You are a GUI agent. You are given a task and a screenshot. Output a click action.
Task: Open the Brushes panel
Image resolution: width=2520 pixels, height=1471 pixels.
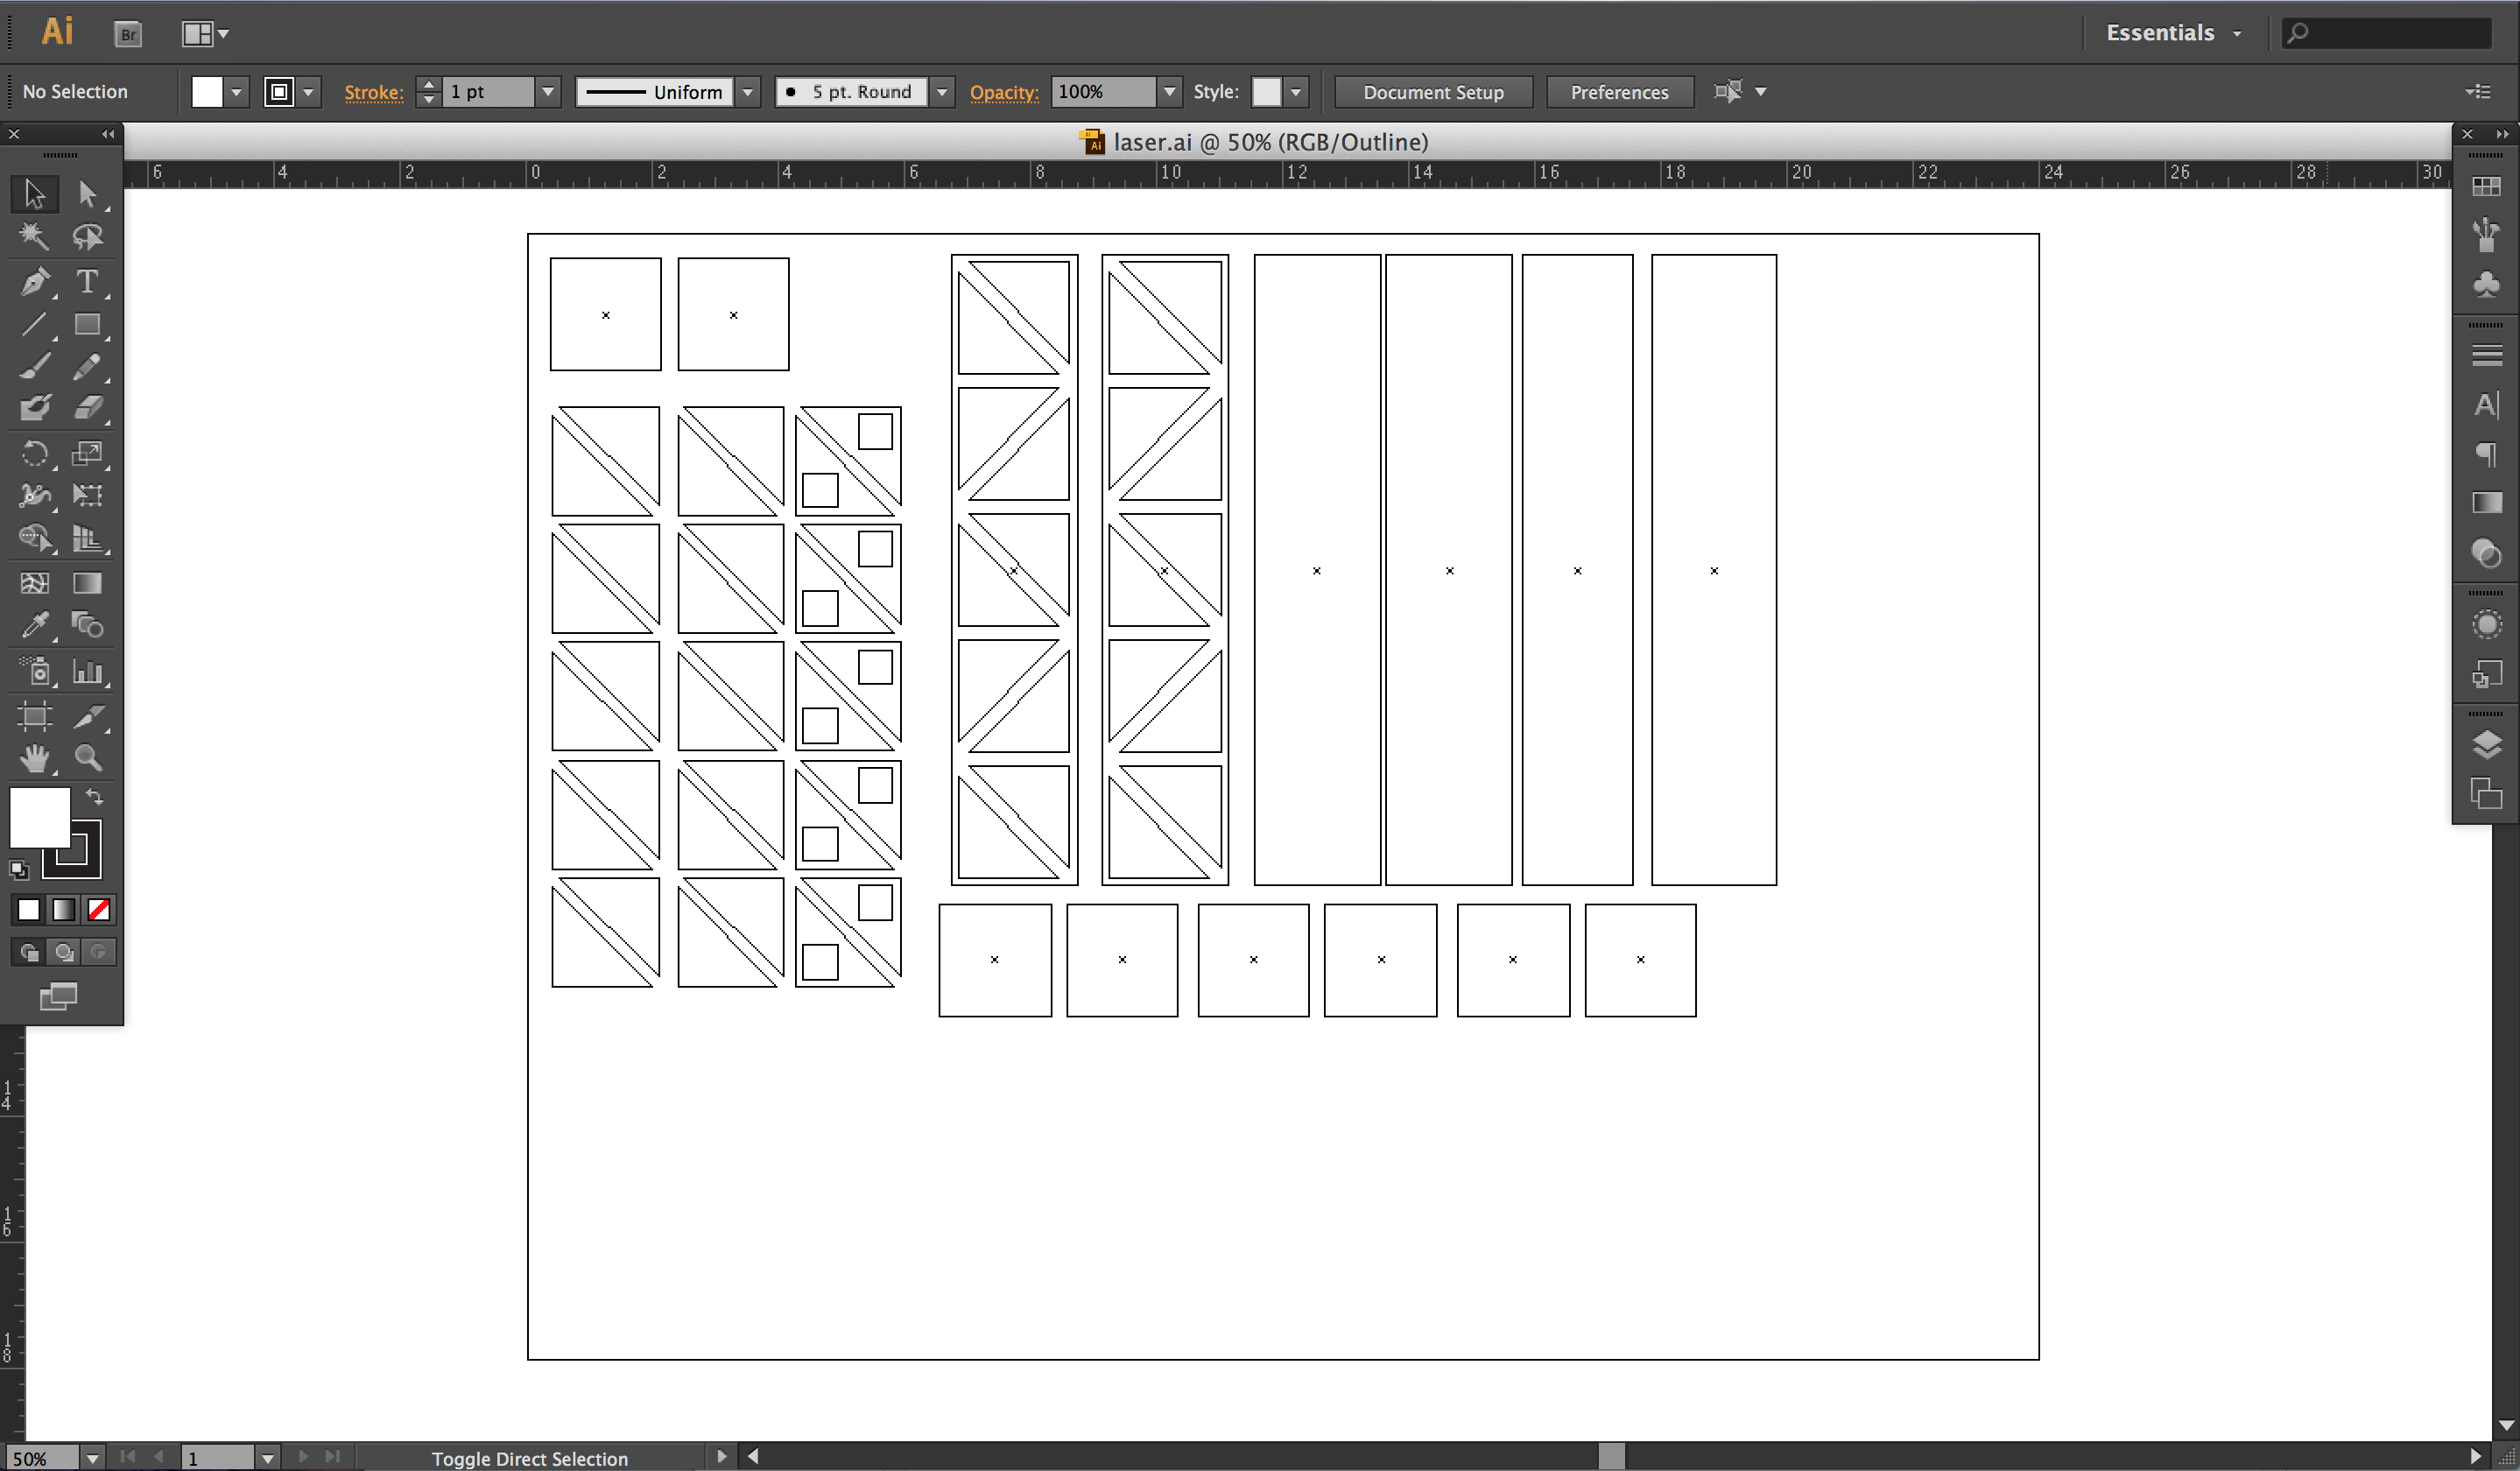pos(2487,232)
